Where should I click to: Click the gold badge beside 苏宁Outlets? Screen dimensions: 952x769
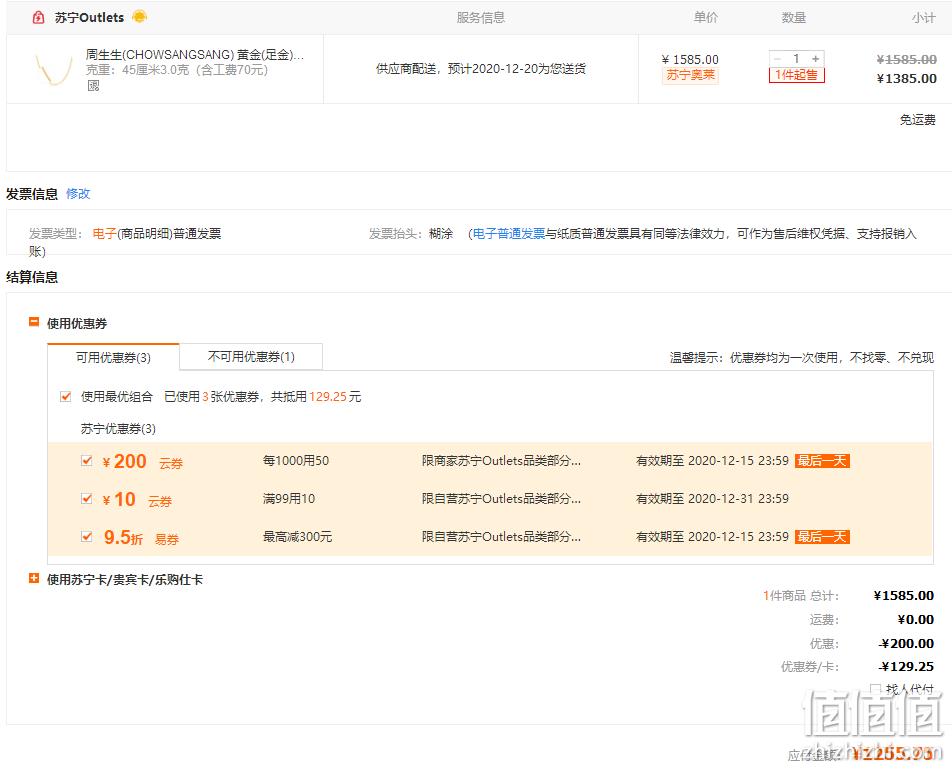pos(139,16)
